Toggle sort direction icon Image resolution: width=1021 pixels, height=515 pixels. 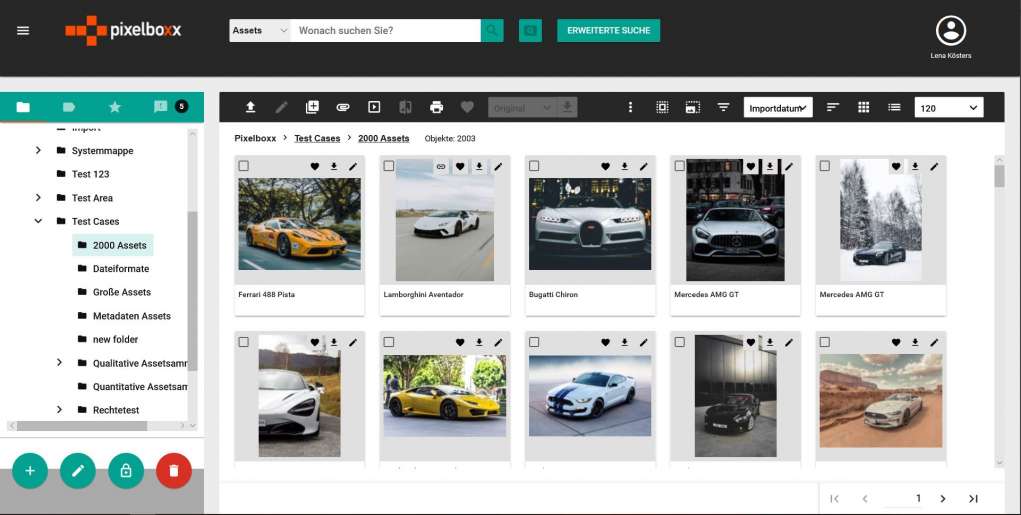pyautogui.click(x=833, y=107)
